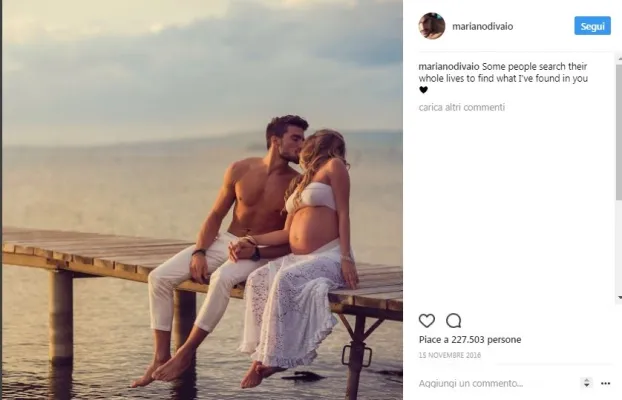Viewport: 622px width, 400px height.
Task: Open marianodivaio profile from the header username
Action: pyautogui.click(x=483, y=26)
